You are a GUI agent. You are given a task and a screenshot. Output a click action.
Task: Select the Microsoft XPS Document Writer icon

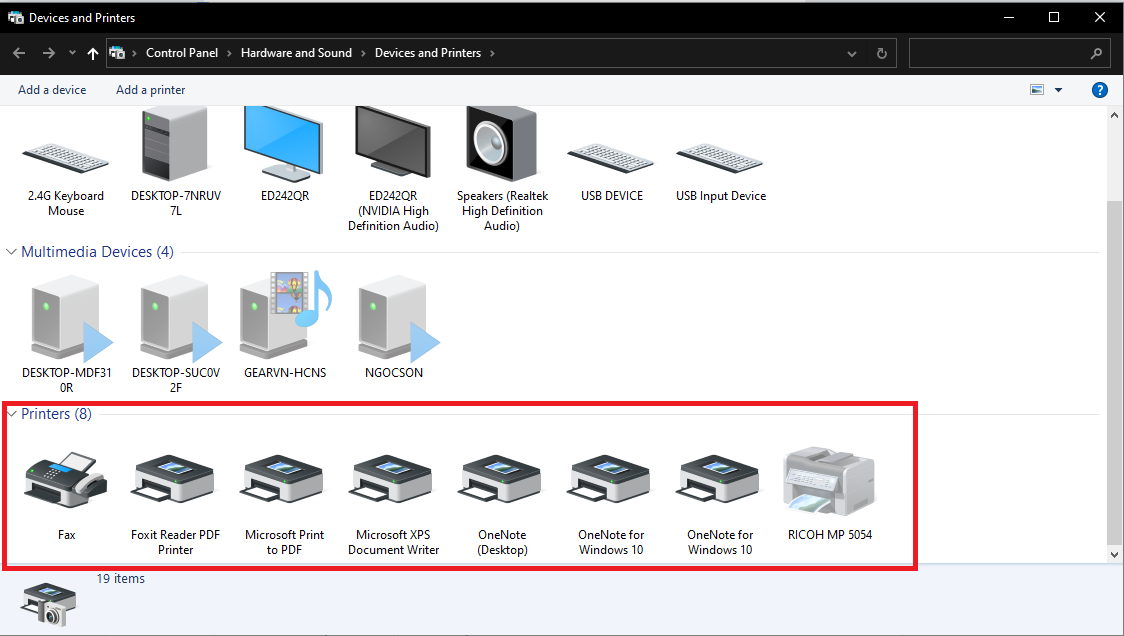[393, 478]
